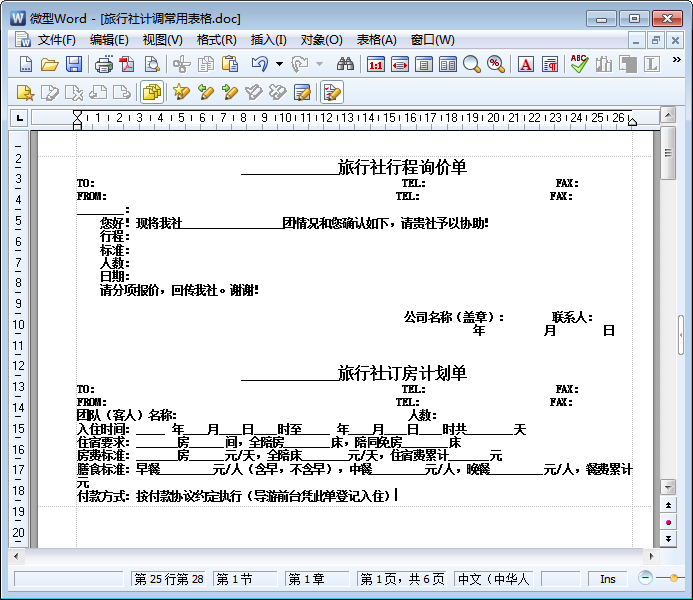Click the pencil with left green arrow
The width and height of the screenshot is (693, 600).
coord(206,92)
